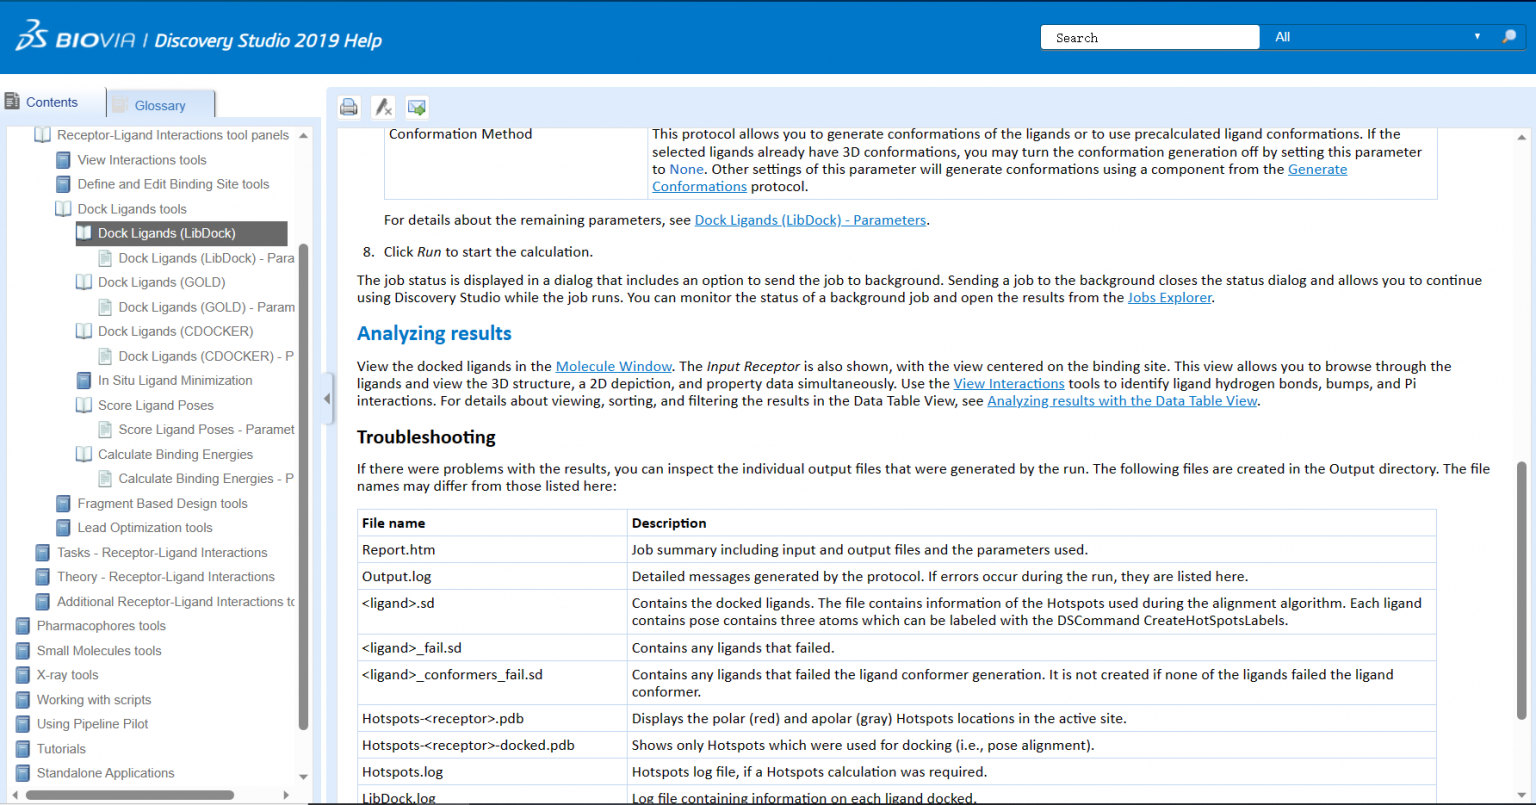Click the horizontal scrollbar of the contents pane
The width and height of the screenshot is (1536, 805).
[130, 795]
